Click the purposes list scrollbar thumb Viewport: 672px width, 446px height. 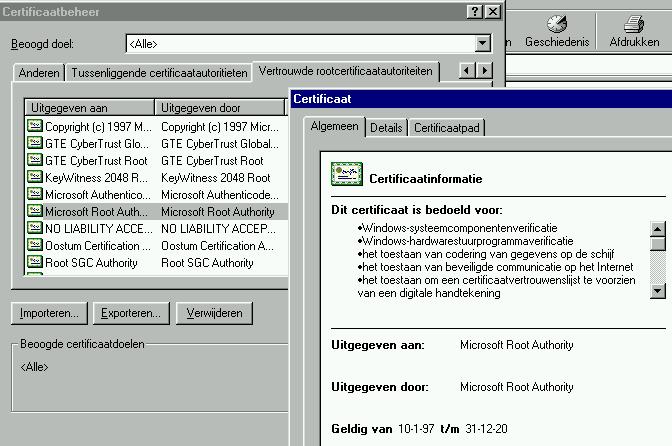(657, 244)
